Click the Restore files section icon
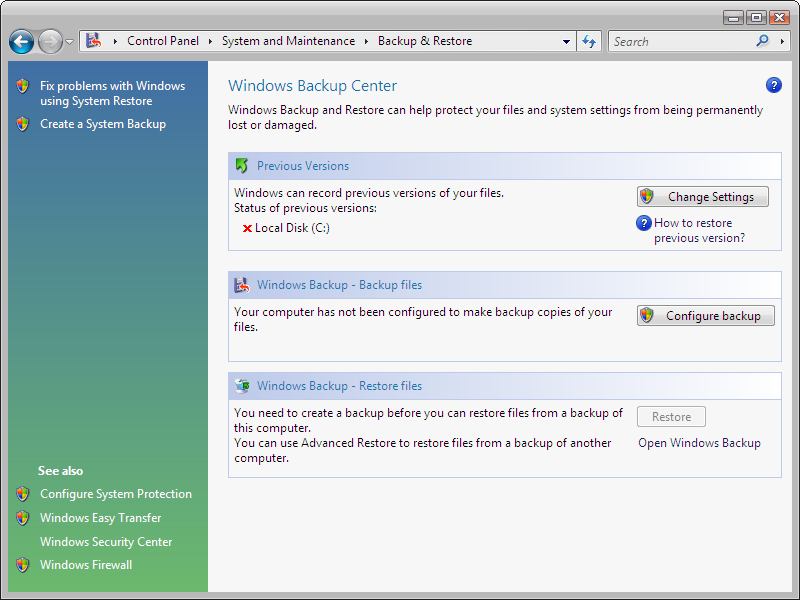The width and height of the screenshot is (800, 600). pyautogui.click(x=241, y=386)
